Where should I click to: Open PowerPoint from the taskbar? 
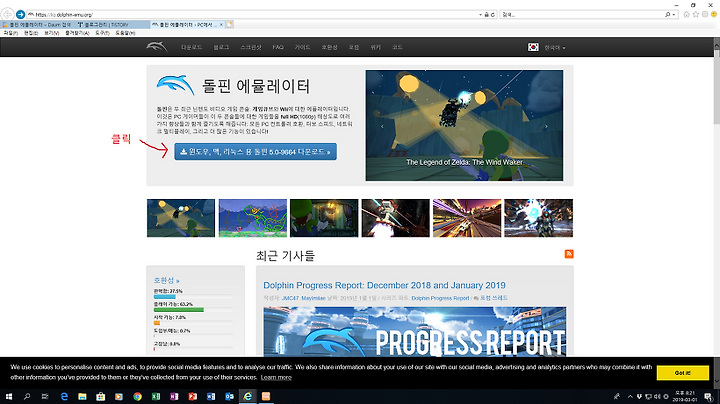[x=192, y=396]
